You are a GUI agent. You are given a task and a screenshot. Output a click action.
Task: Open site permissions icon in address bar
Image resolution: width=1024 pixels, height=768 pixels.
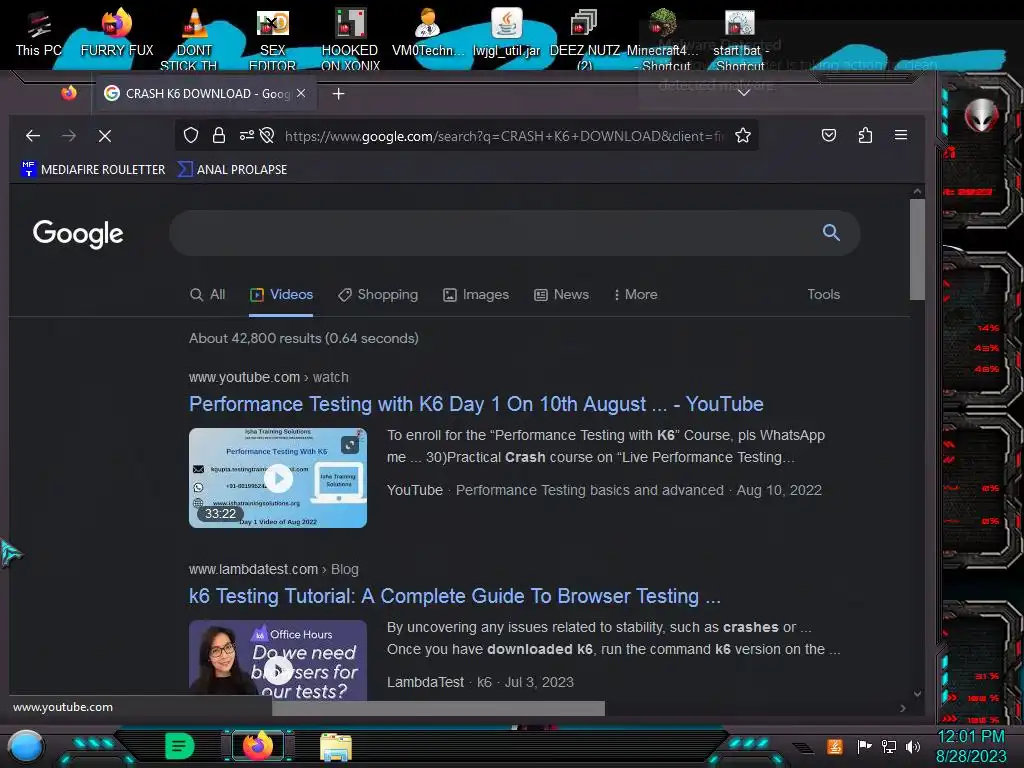click(x=246, y=135)
